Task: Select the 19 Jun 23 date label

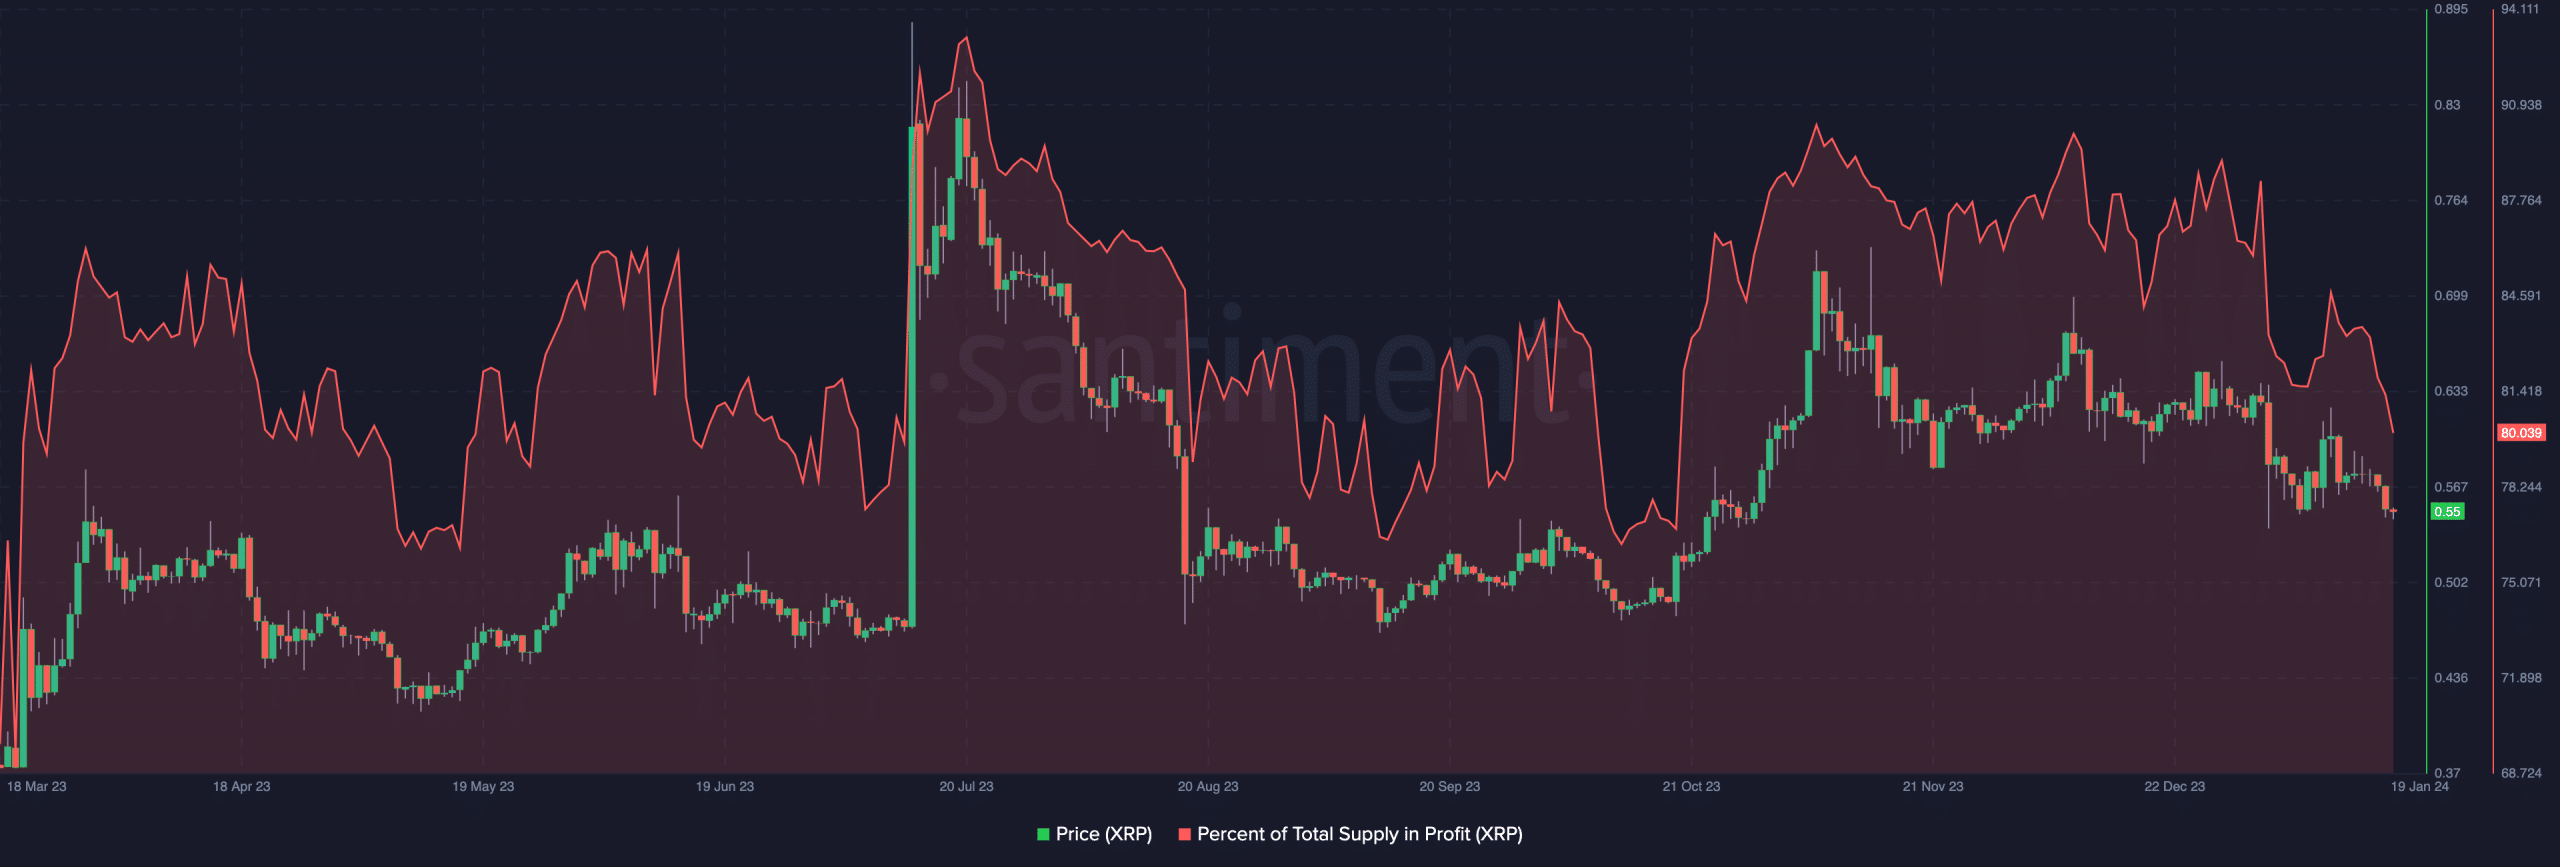Action: coord(725,786)
